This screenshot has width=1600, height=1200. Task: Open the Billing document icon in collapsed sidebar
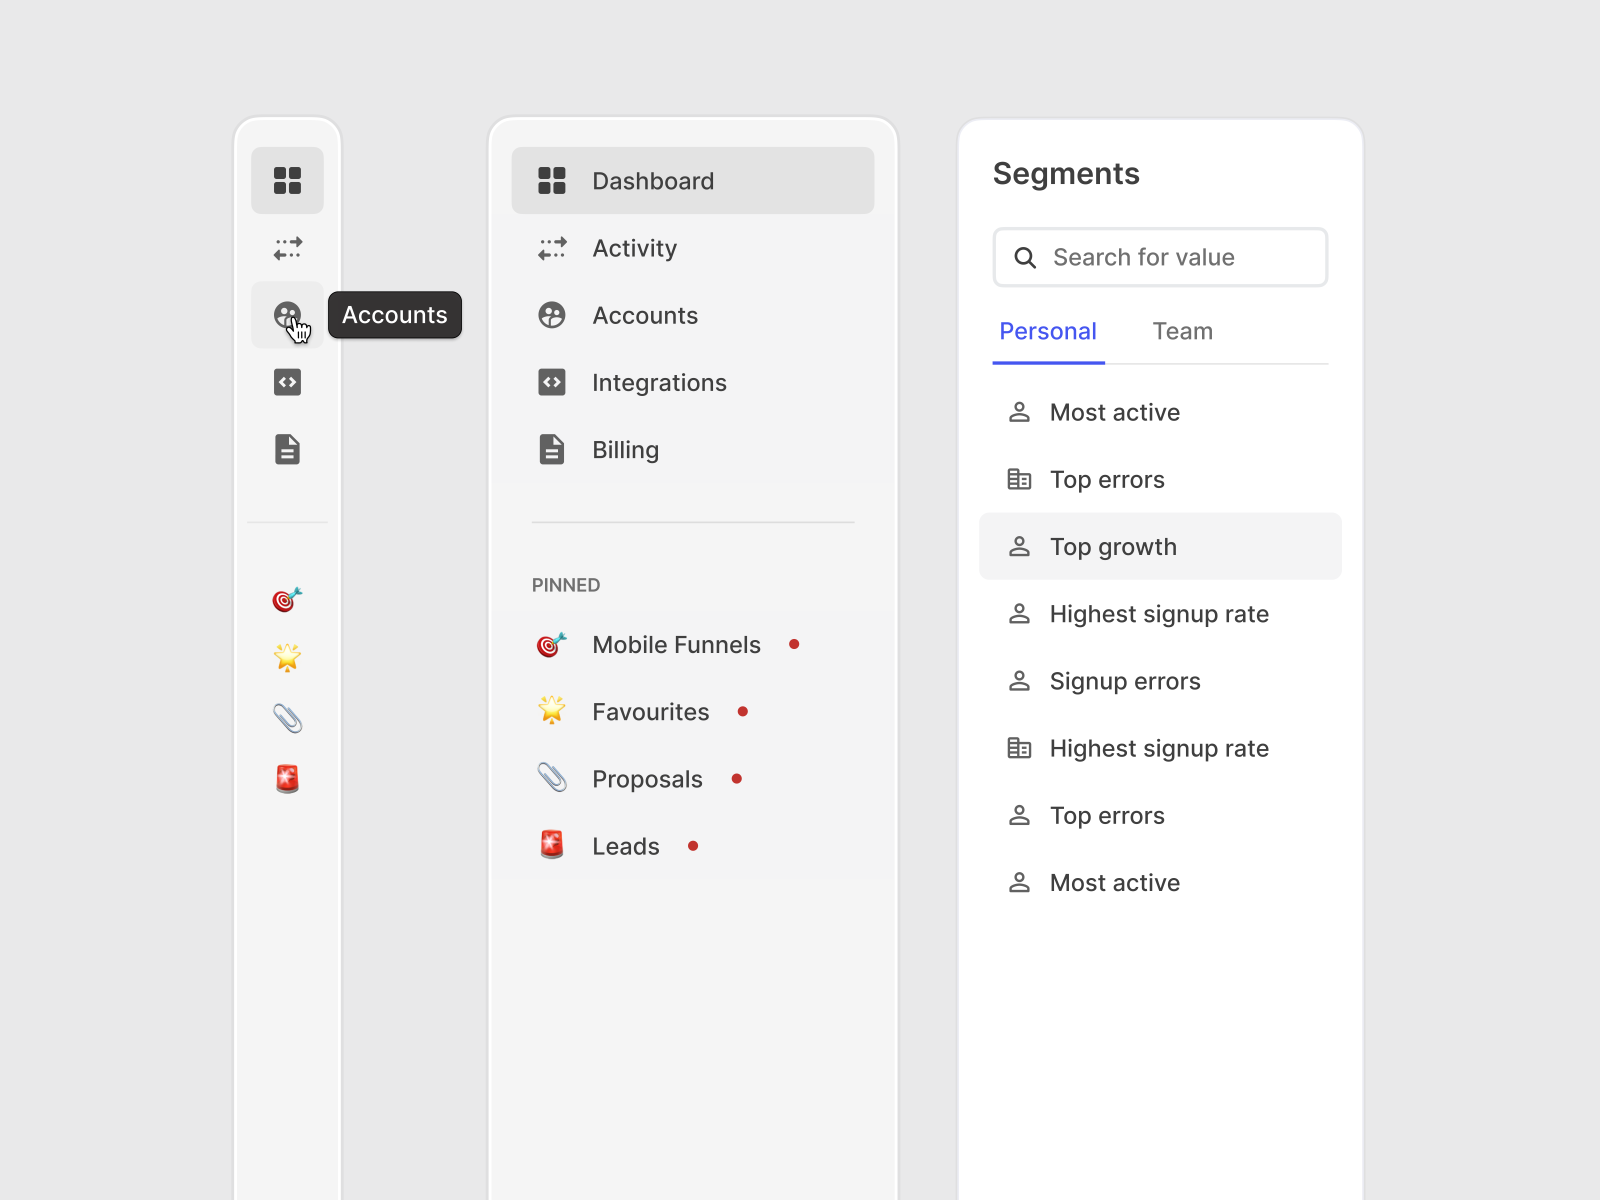287,449
